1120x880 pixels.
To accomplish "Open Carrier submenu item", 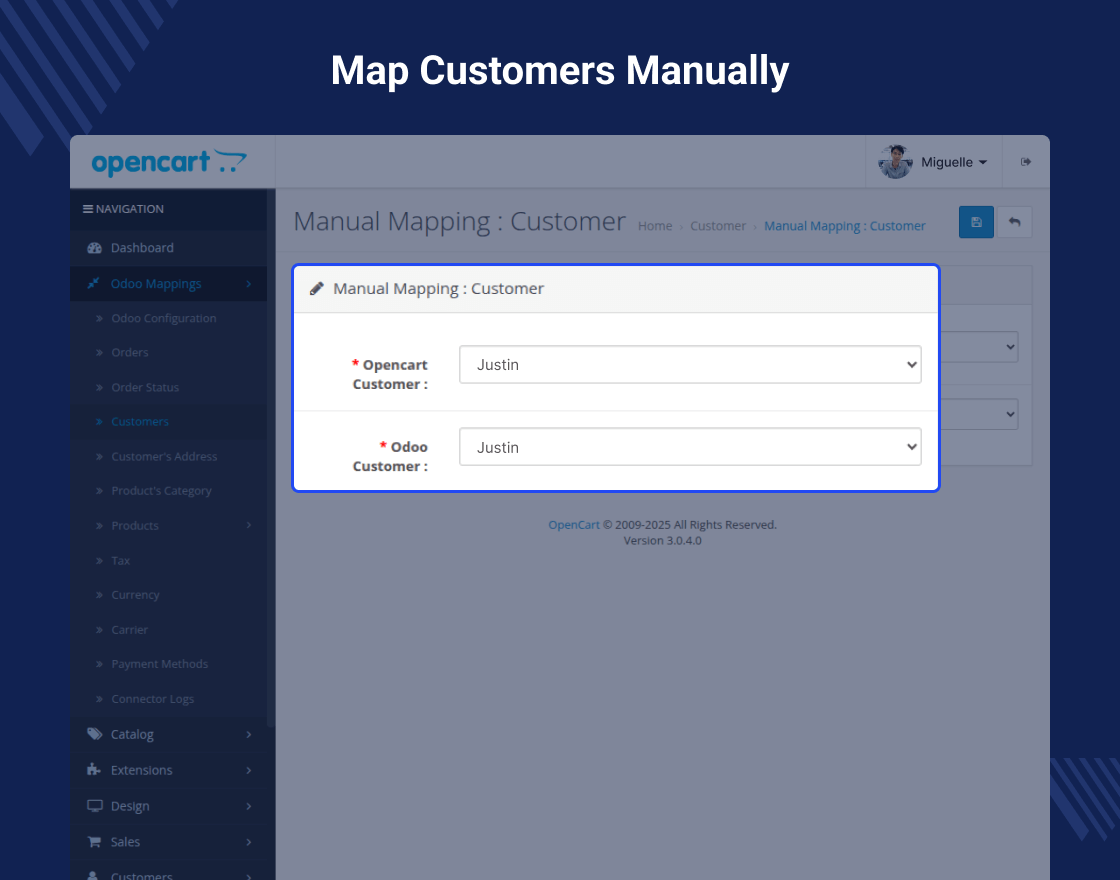I will coord(129,630).
